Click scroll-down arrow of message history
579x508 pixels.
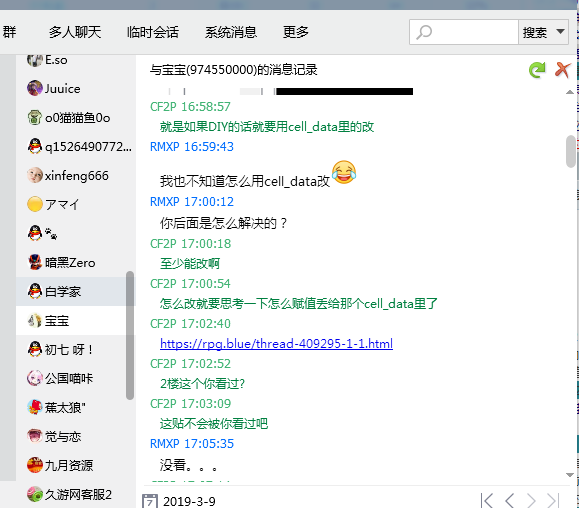click(x=570, y=475)
